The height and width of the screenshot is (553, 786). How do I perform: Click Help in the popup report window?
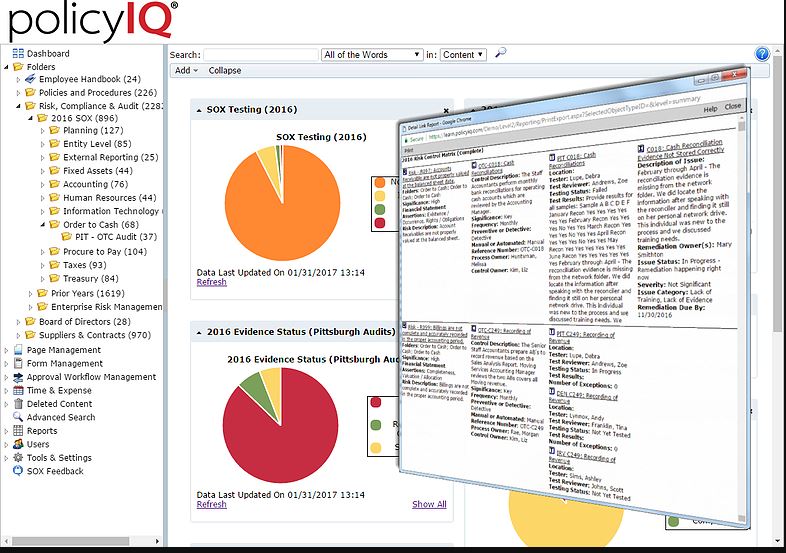tap(710, 109)
